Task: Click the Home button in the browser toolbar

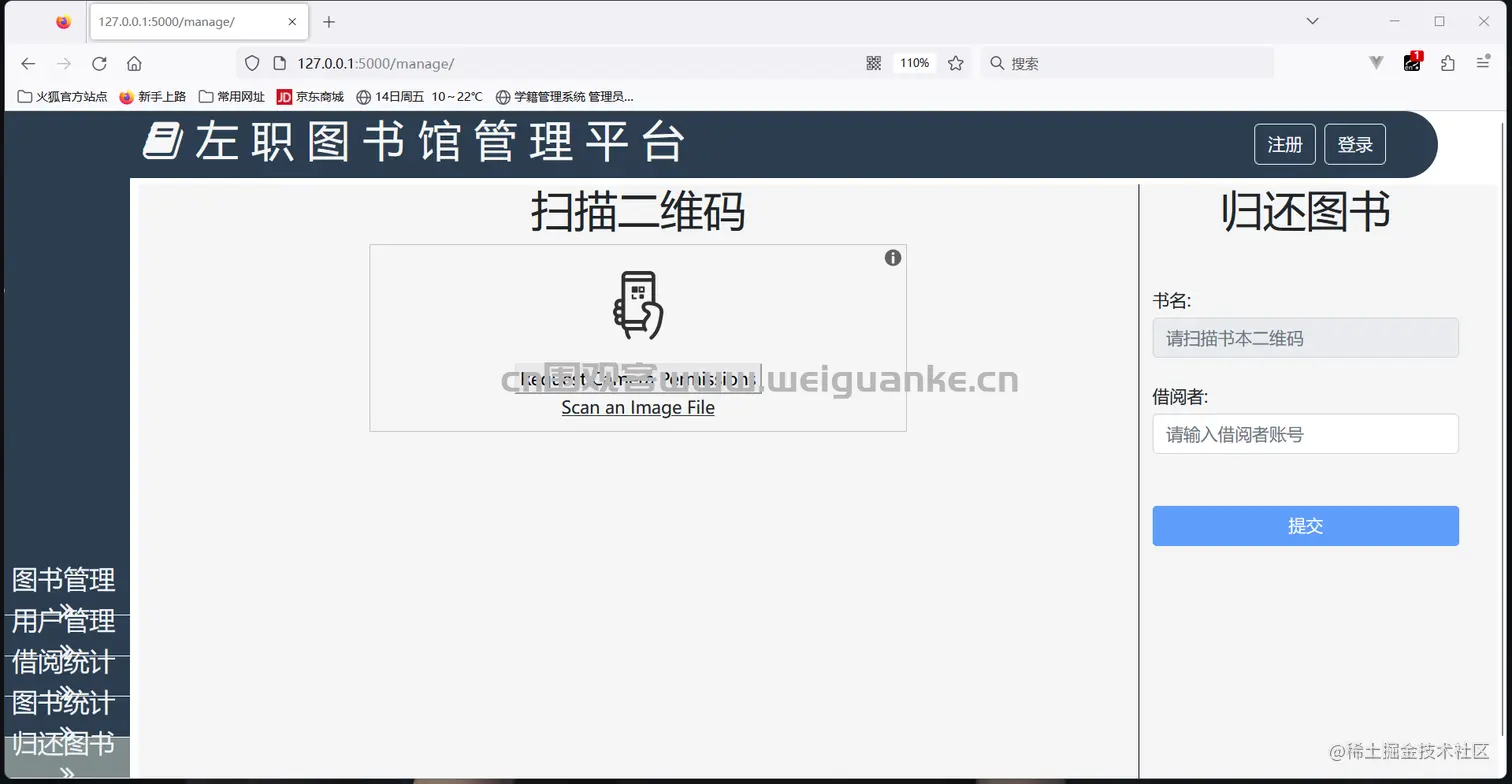Action: click(134, 62)
